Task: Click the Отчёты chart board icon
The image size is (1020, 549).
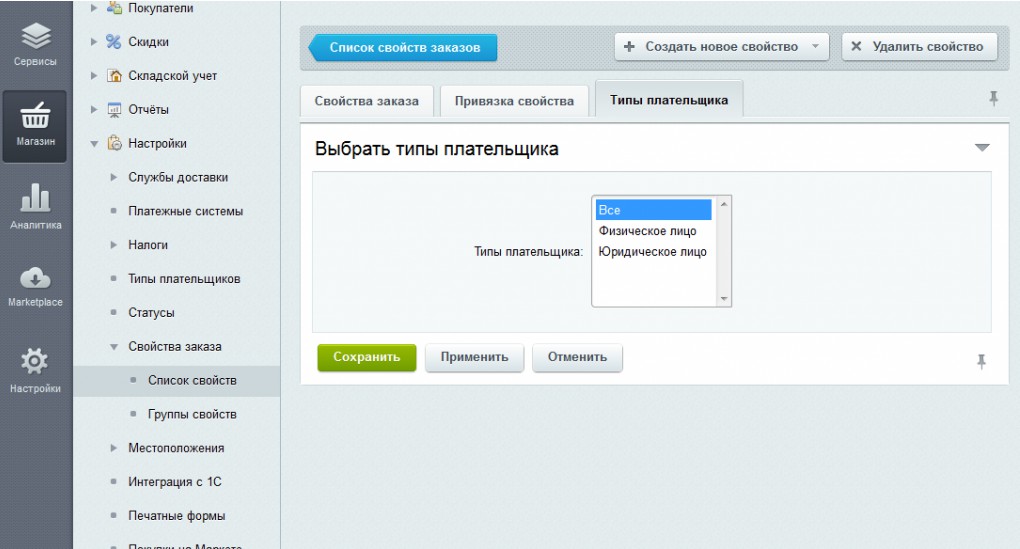Action: (114, 109)
